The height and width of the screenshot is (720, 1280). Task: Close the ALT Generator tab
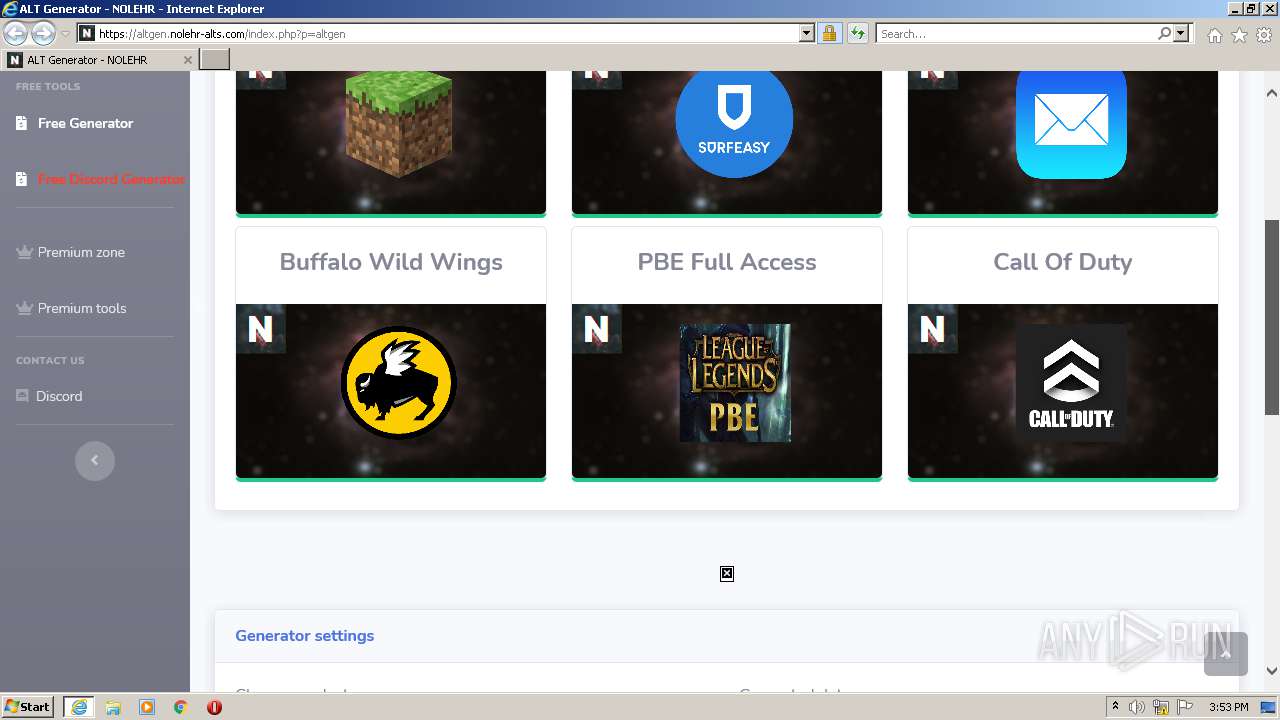[187, 60]
